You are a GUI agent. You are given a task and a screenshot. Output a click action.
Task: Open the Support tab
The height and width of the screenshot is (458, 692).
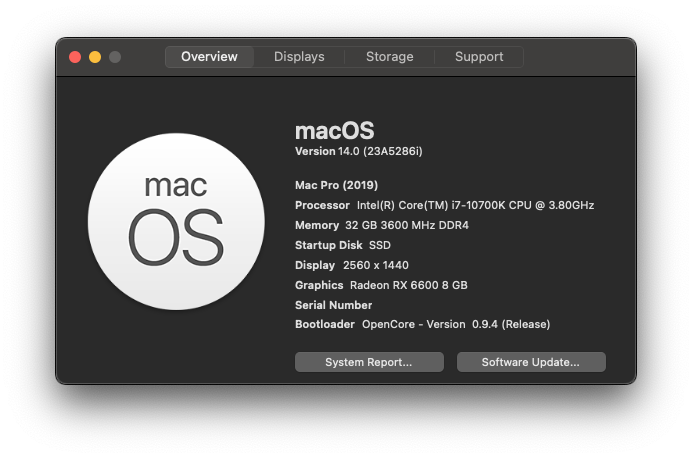[479, 57]
